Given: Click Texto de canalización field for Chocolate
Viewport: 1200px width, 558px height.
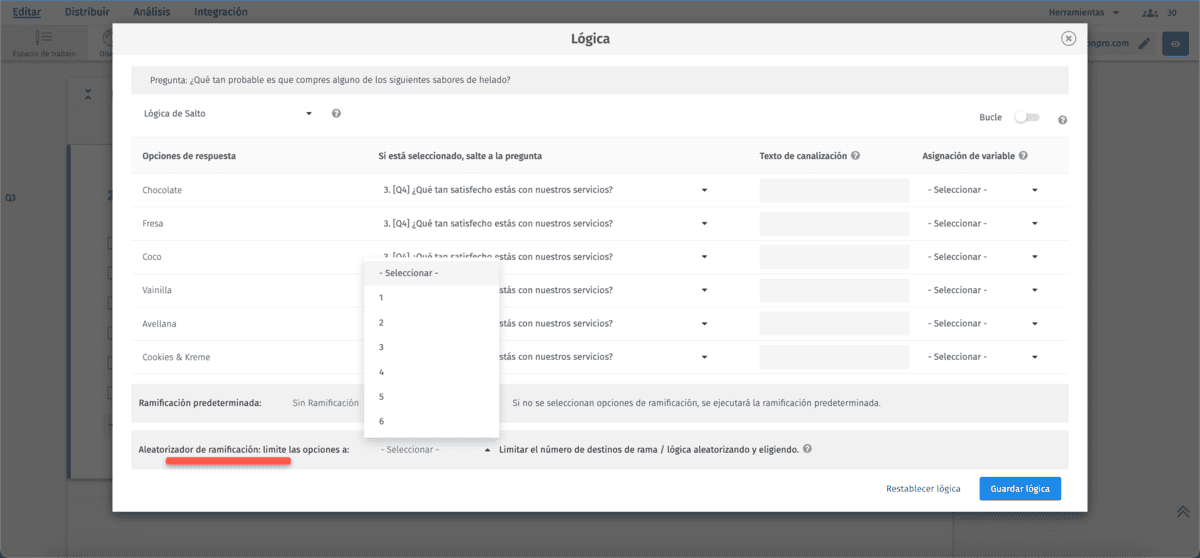Looking at the screenshot, I should tap(834, 190).
